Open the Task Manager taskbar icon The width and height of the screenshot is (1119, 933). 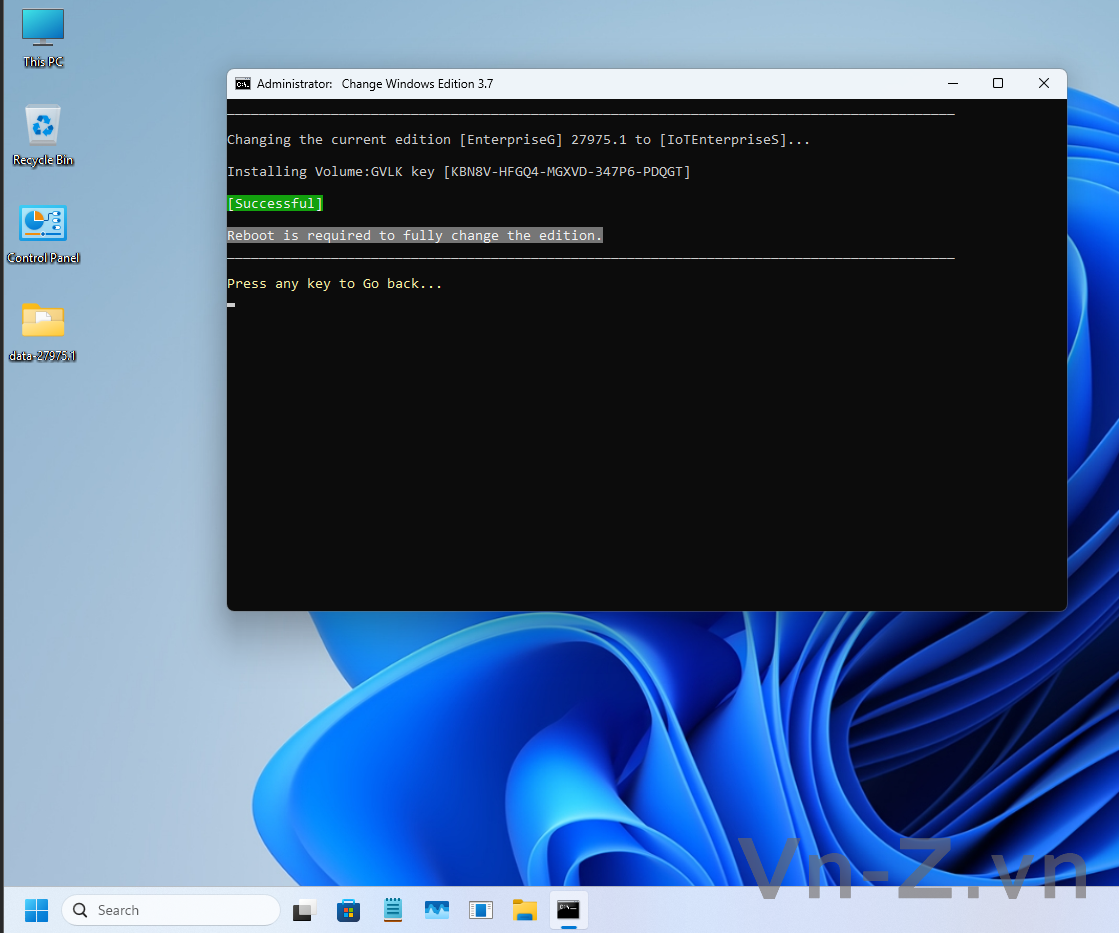[437, 910]
